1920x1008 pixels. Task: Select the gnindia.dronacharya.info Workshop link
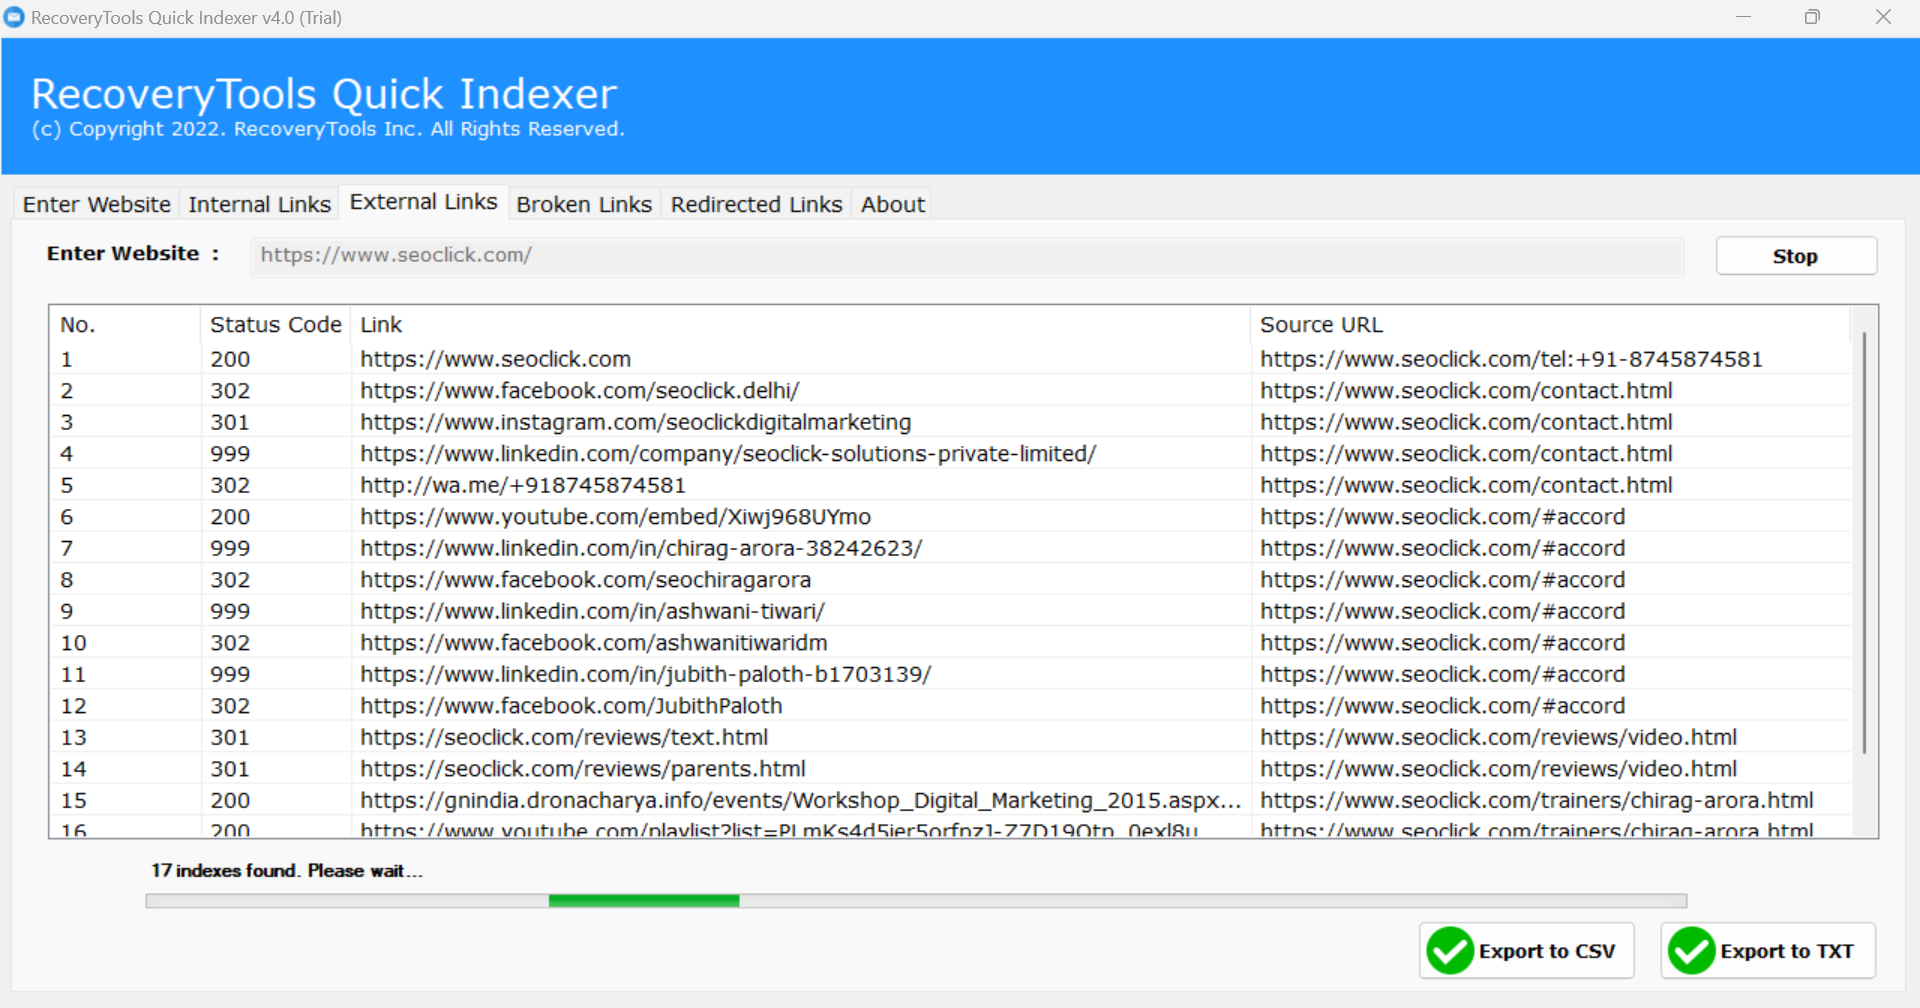800,800
